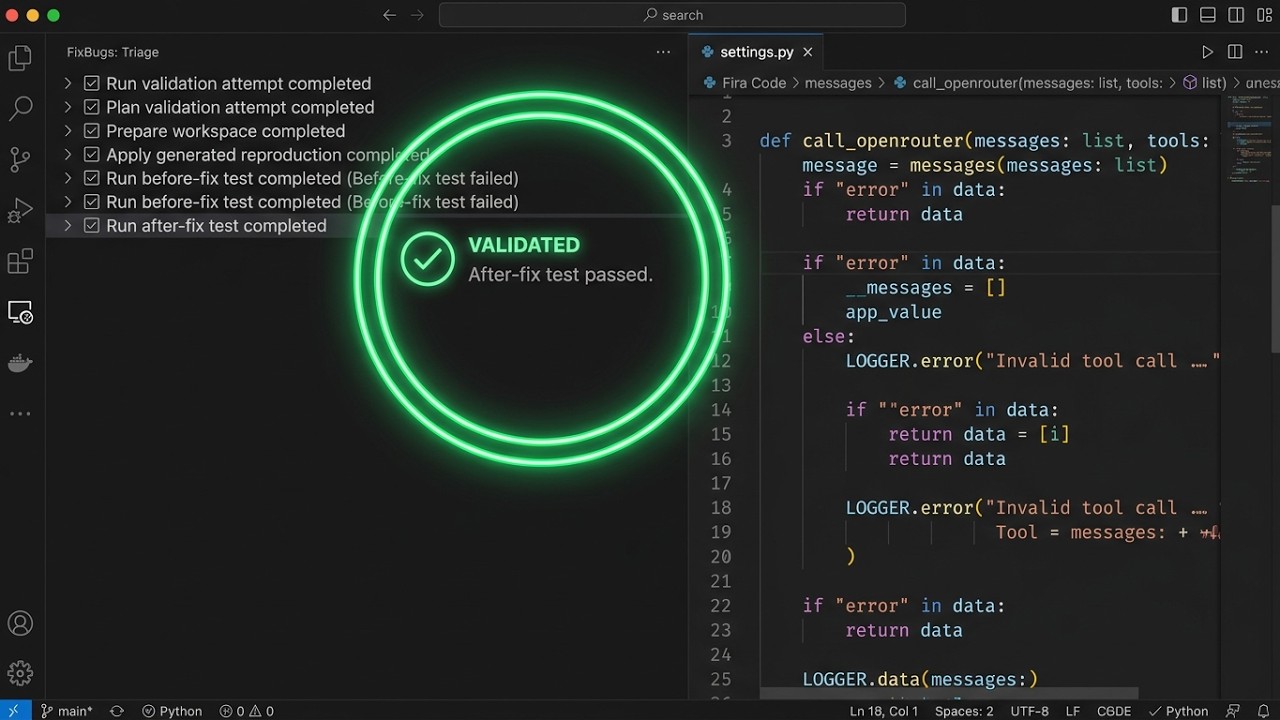Open the Docker view in activity bar

[20, 363]
